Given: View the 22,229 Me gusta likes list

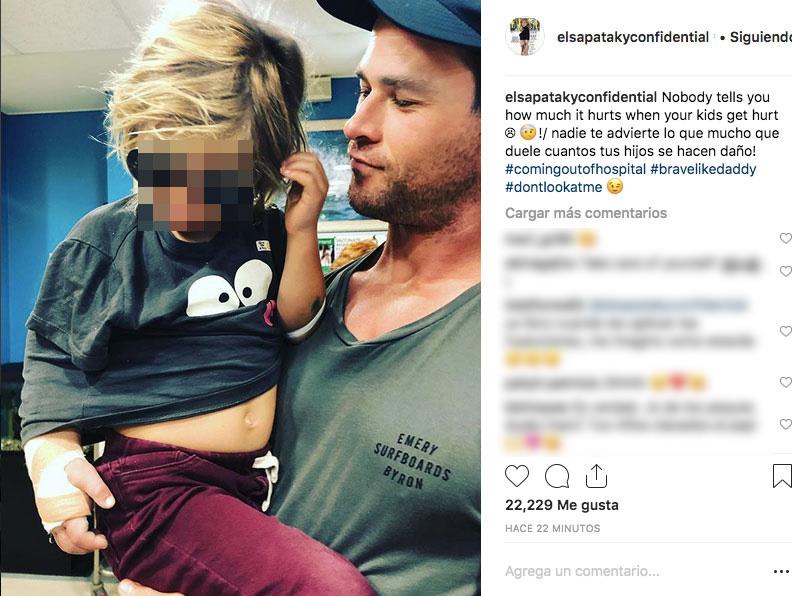Looking at the screenshot, I should [x=562, y=505].
